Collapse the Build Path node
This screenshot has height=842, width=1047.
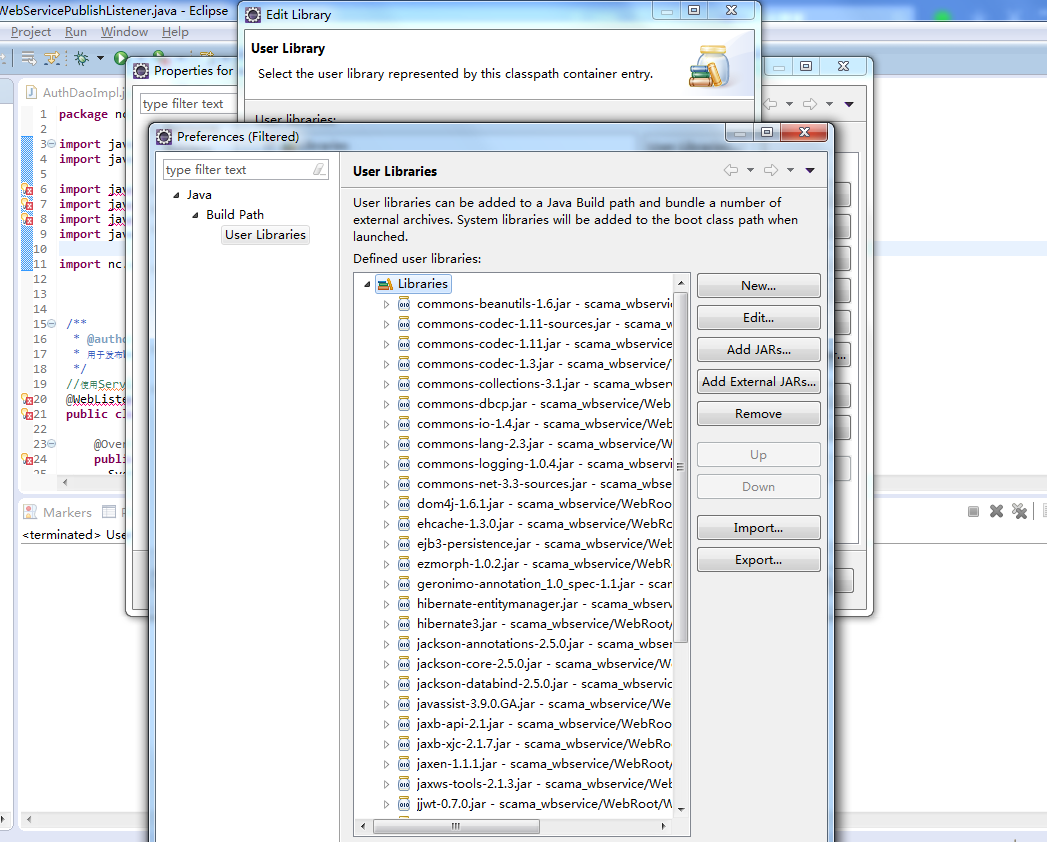(x=196, y=216)
